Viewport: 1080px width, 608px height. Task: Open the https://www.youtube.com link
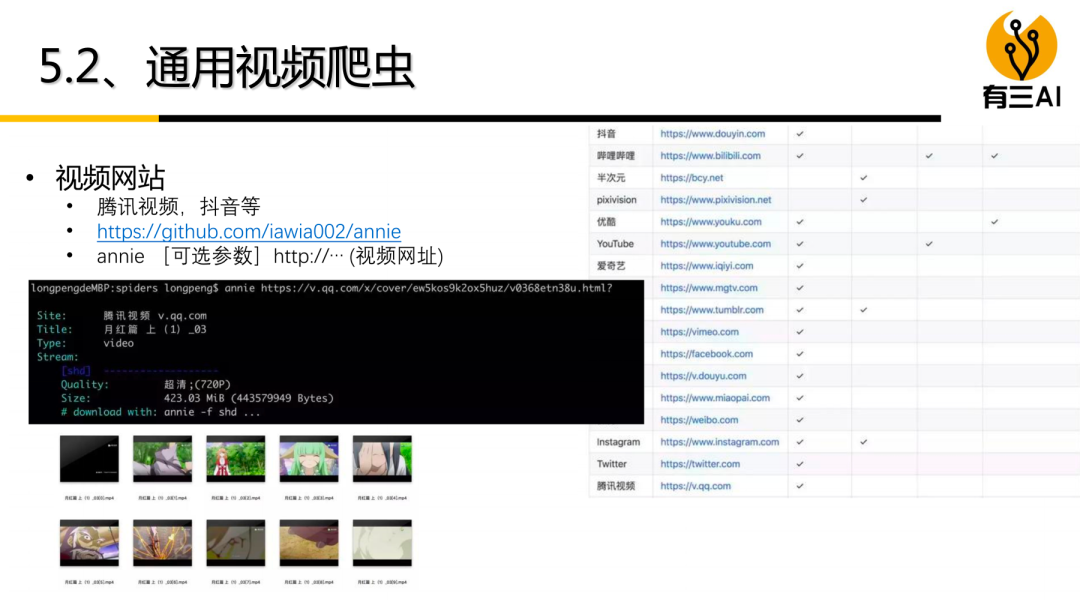pos(715,244)
